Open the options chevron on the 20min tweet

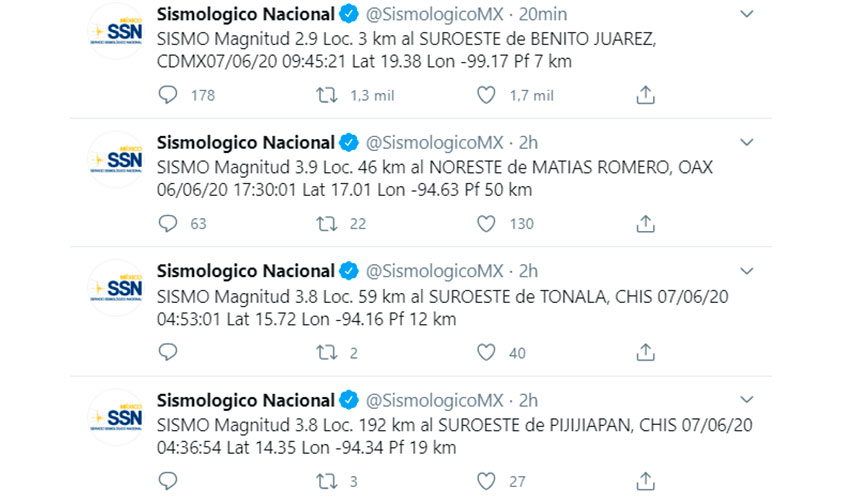click(x=746, y=14)
